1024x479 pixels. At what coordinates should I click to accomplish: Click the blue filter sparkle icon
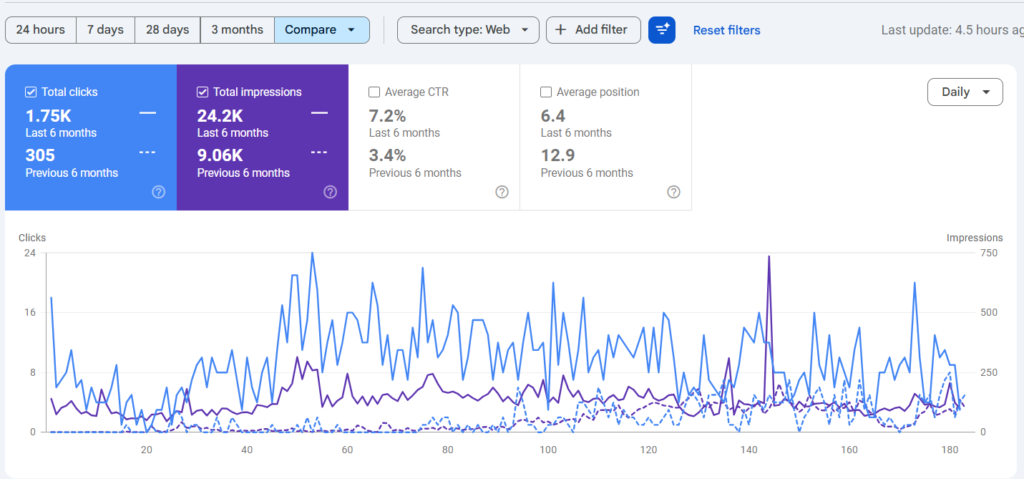(x=661, y=30)
